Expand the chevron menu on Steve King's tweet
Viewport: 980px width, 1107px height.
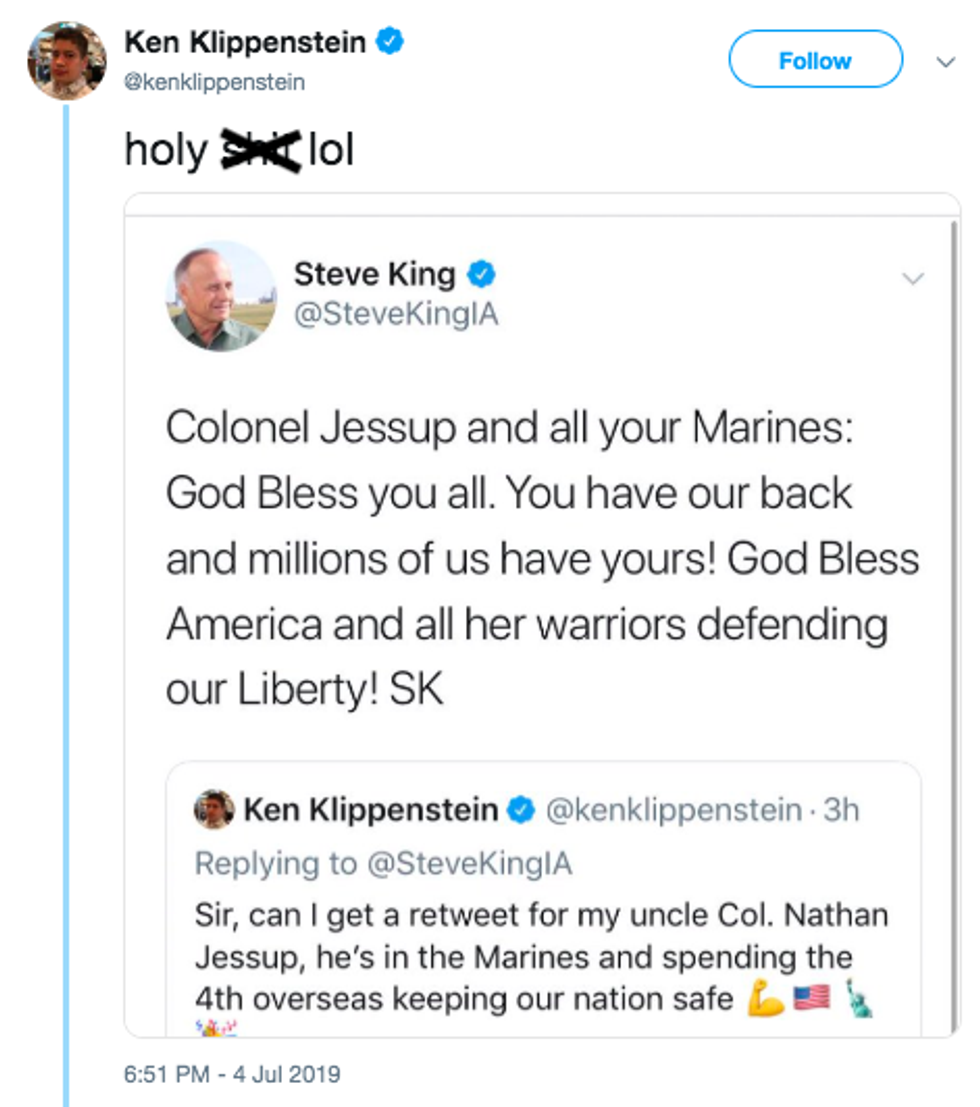(x=913, y=279)
